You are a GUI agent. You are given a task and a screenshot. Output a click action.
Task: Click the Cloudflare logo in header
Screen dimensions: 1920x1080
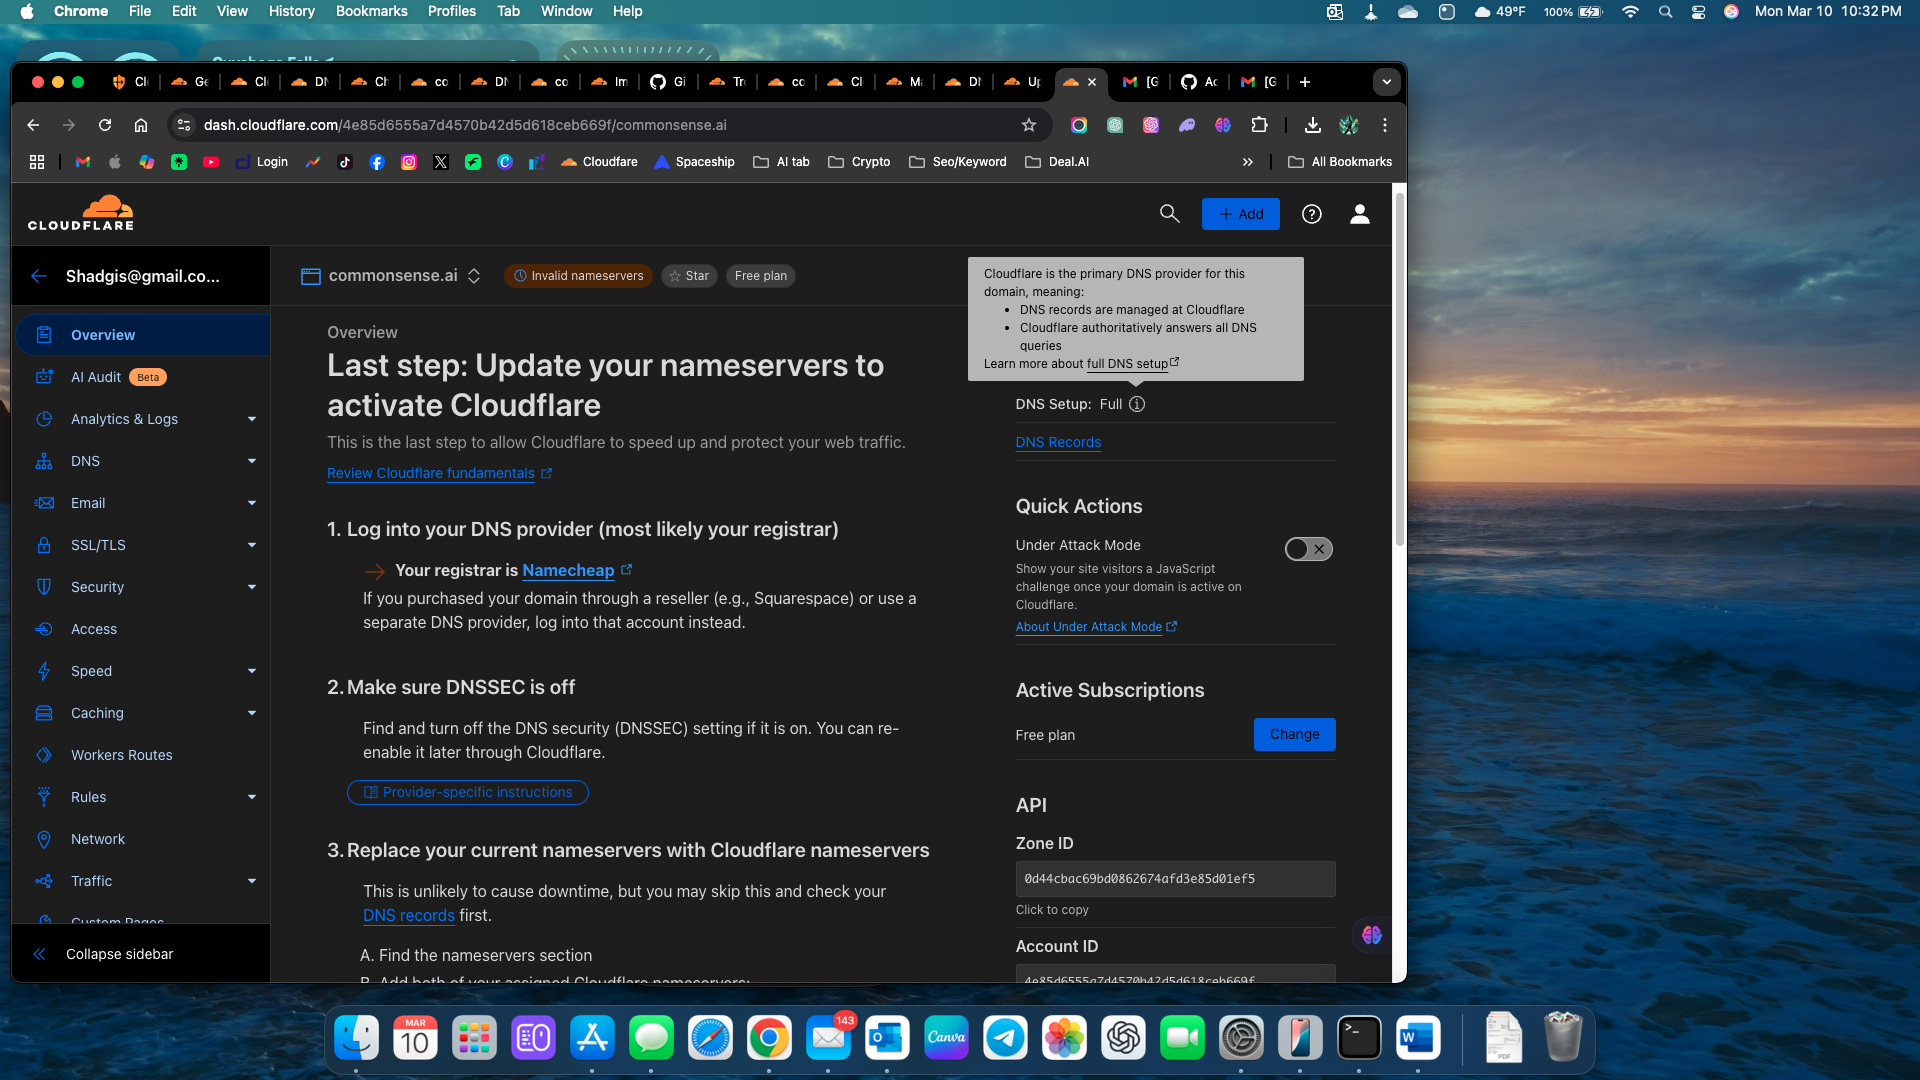pos(81,213)
